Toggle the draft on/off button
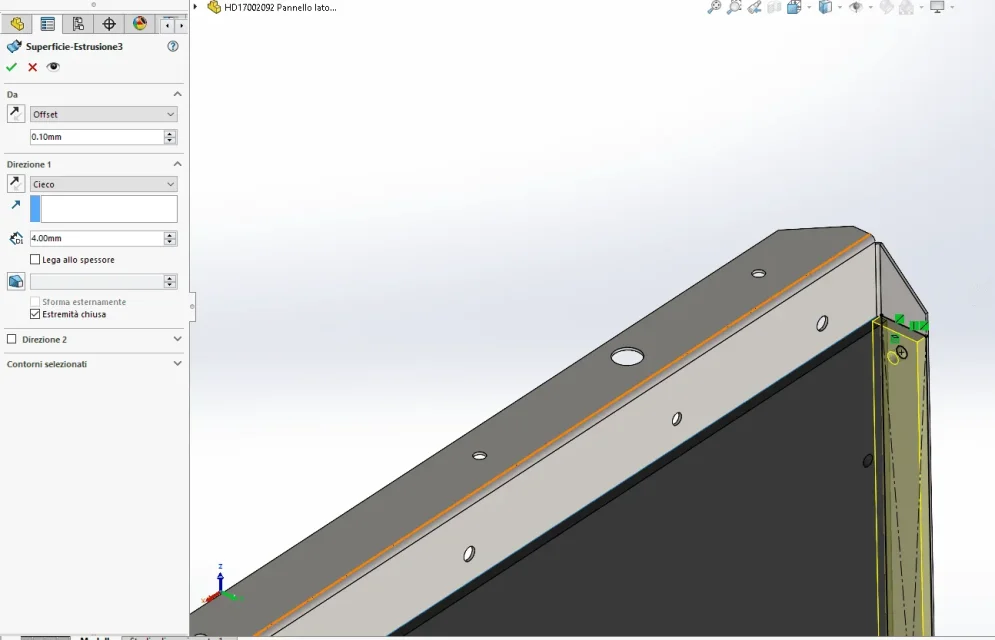 click(x=16, y=281)
